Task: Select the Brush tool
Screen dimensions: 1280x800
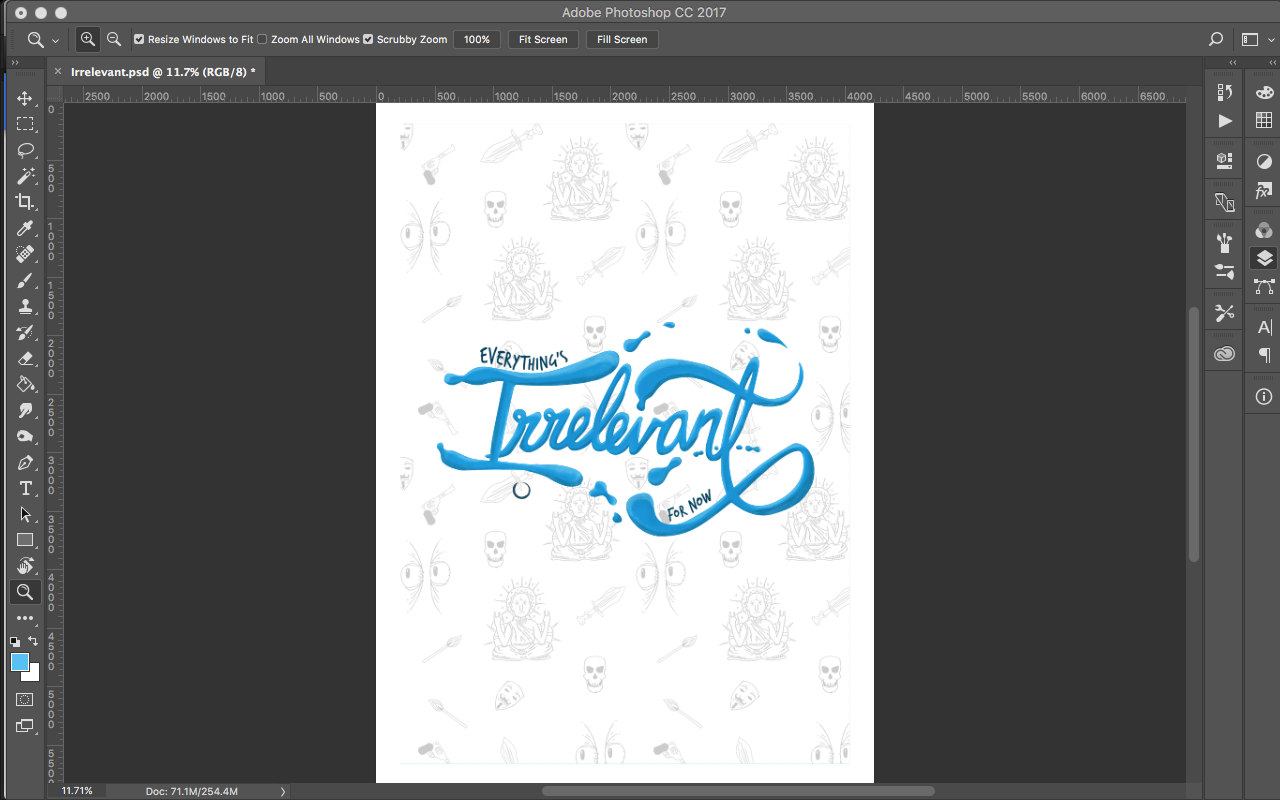Action: pos(25,280)
